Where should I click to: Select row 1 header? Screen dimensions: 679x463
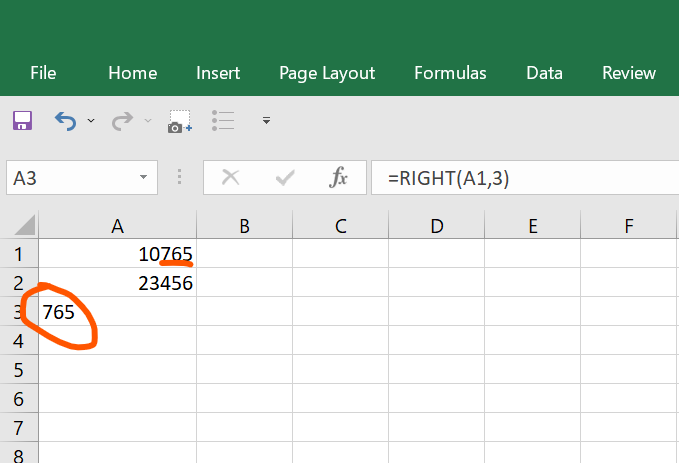pos(19,254)
